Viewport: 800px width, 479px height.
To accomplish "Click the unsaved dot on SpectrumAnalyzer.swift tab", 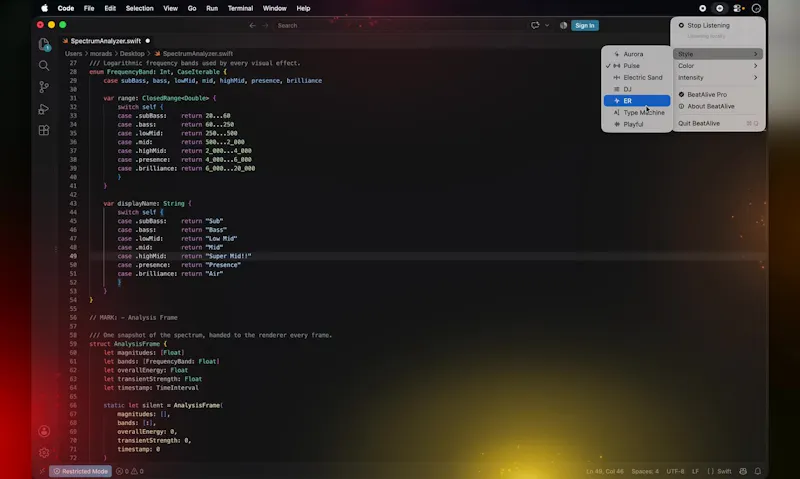I will pos(147,41).
